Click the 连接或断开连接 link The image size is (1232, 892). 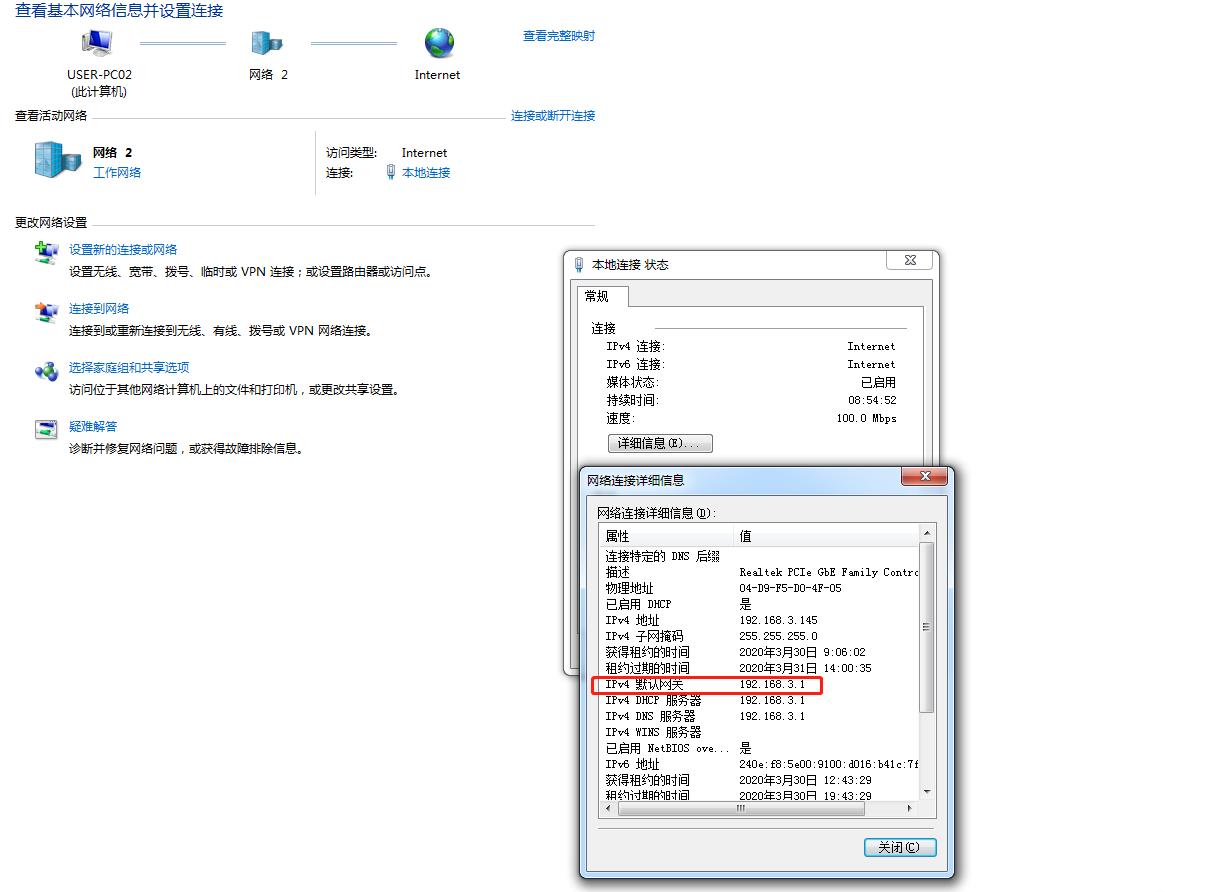552,116
